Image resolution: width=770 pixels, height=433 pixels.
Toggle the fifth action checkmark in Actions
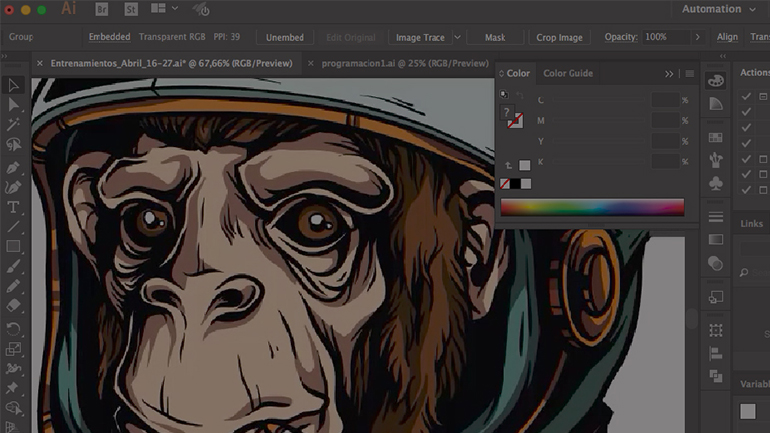pyautogui.click(x=746, y=159)
